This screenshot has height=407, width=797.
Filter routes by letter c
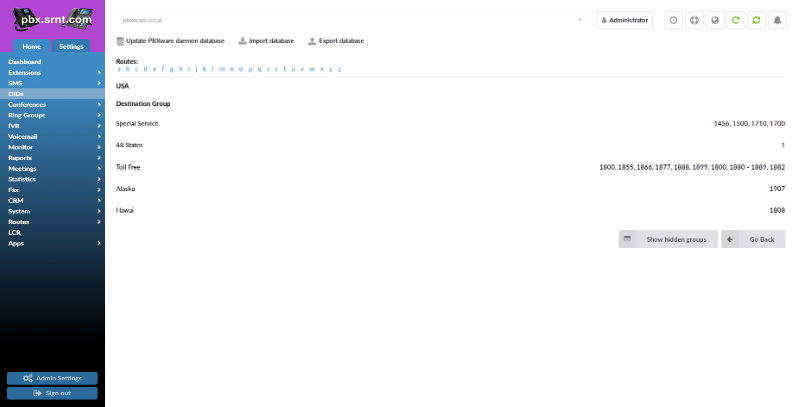(x=136, y=69)
